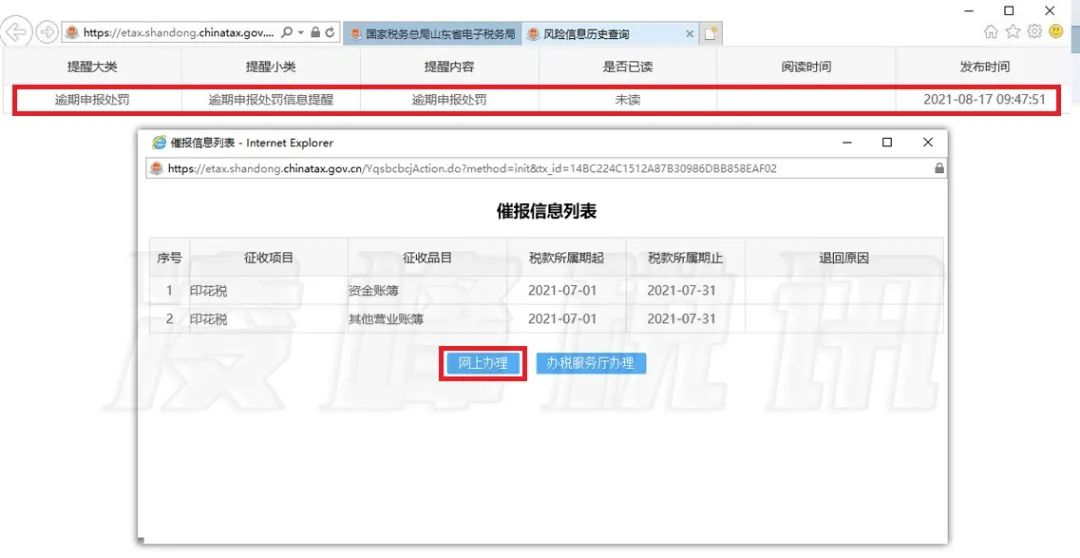Click the browser Back arrow button
The width and height of the screenshot is (1080, 558).
tap(16, 32)
